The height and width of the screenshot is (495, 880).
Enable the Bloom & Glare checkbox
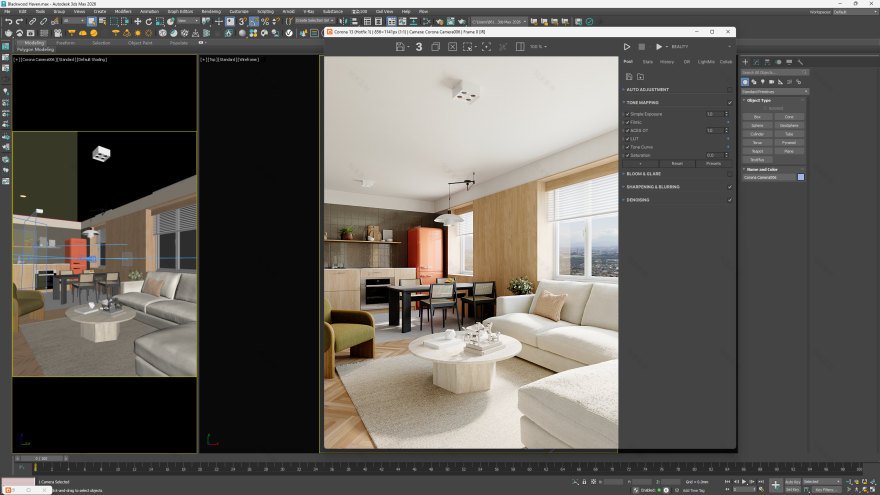point(730,174)
